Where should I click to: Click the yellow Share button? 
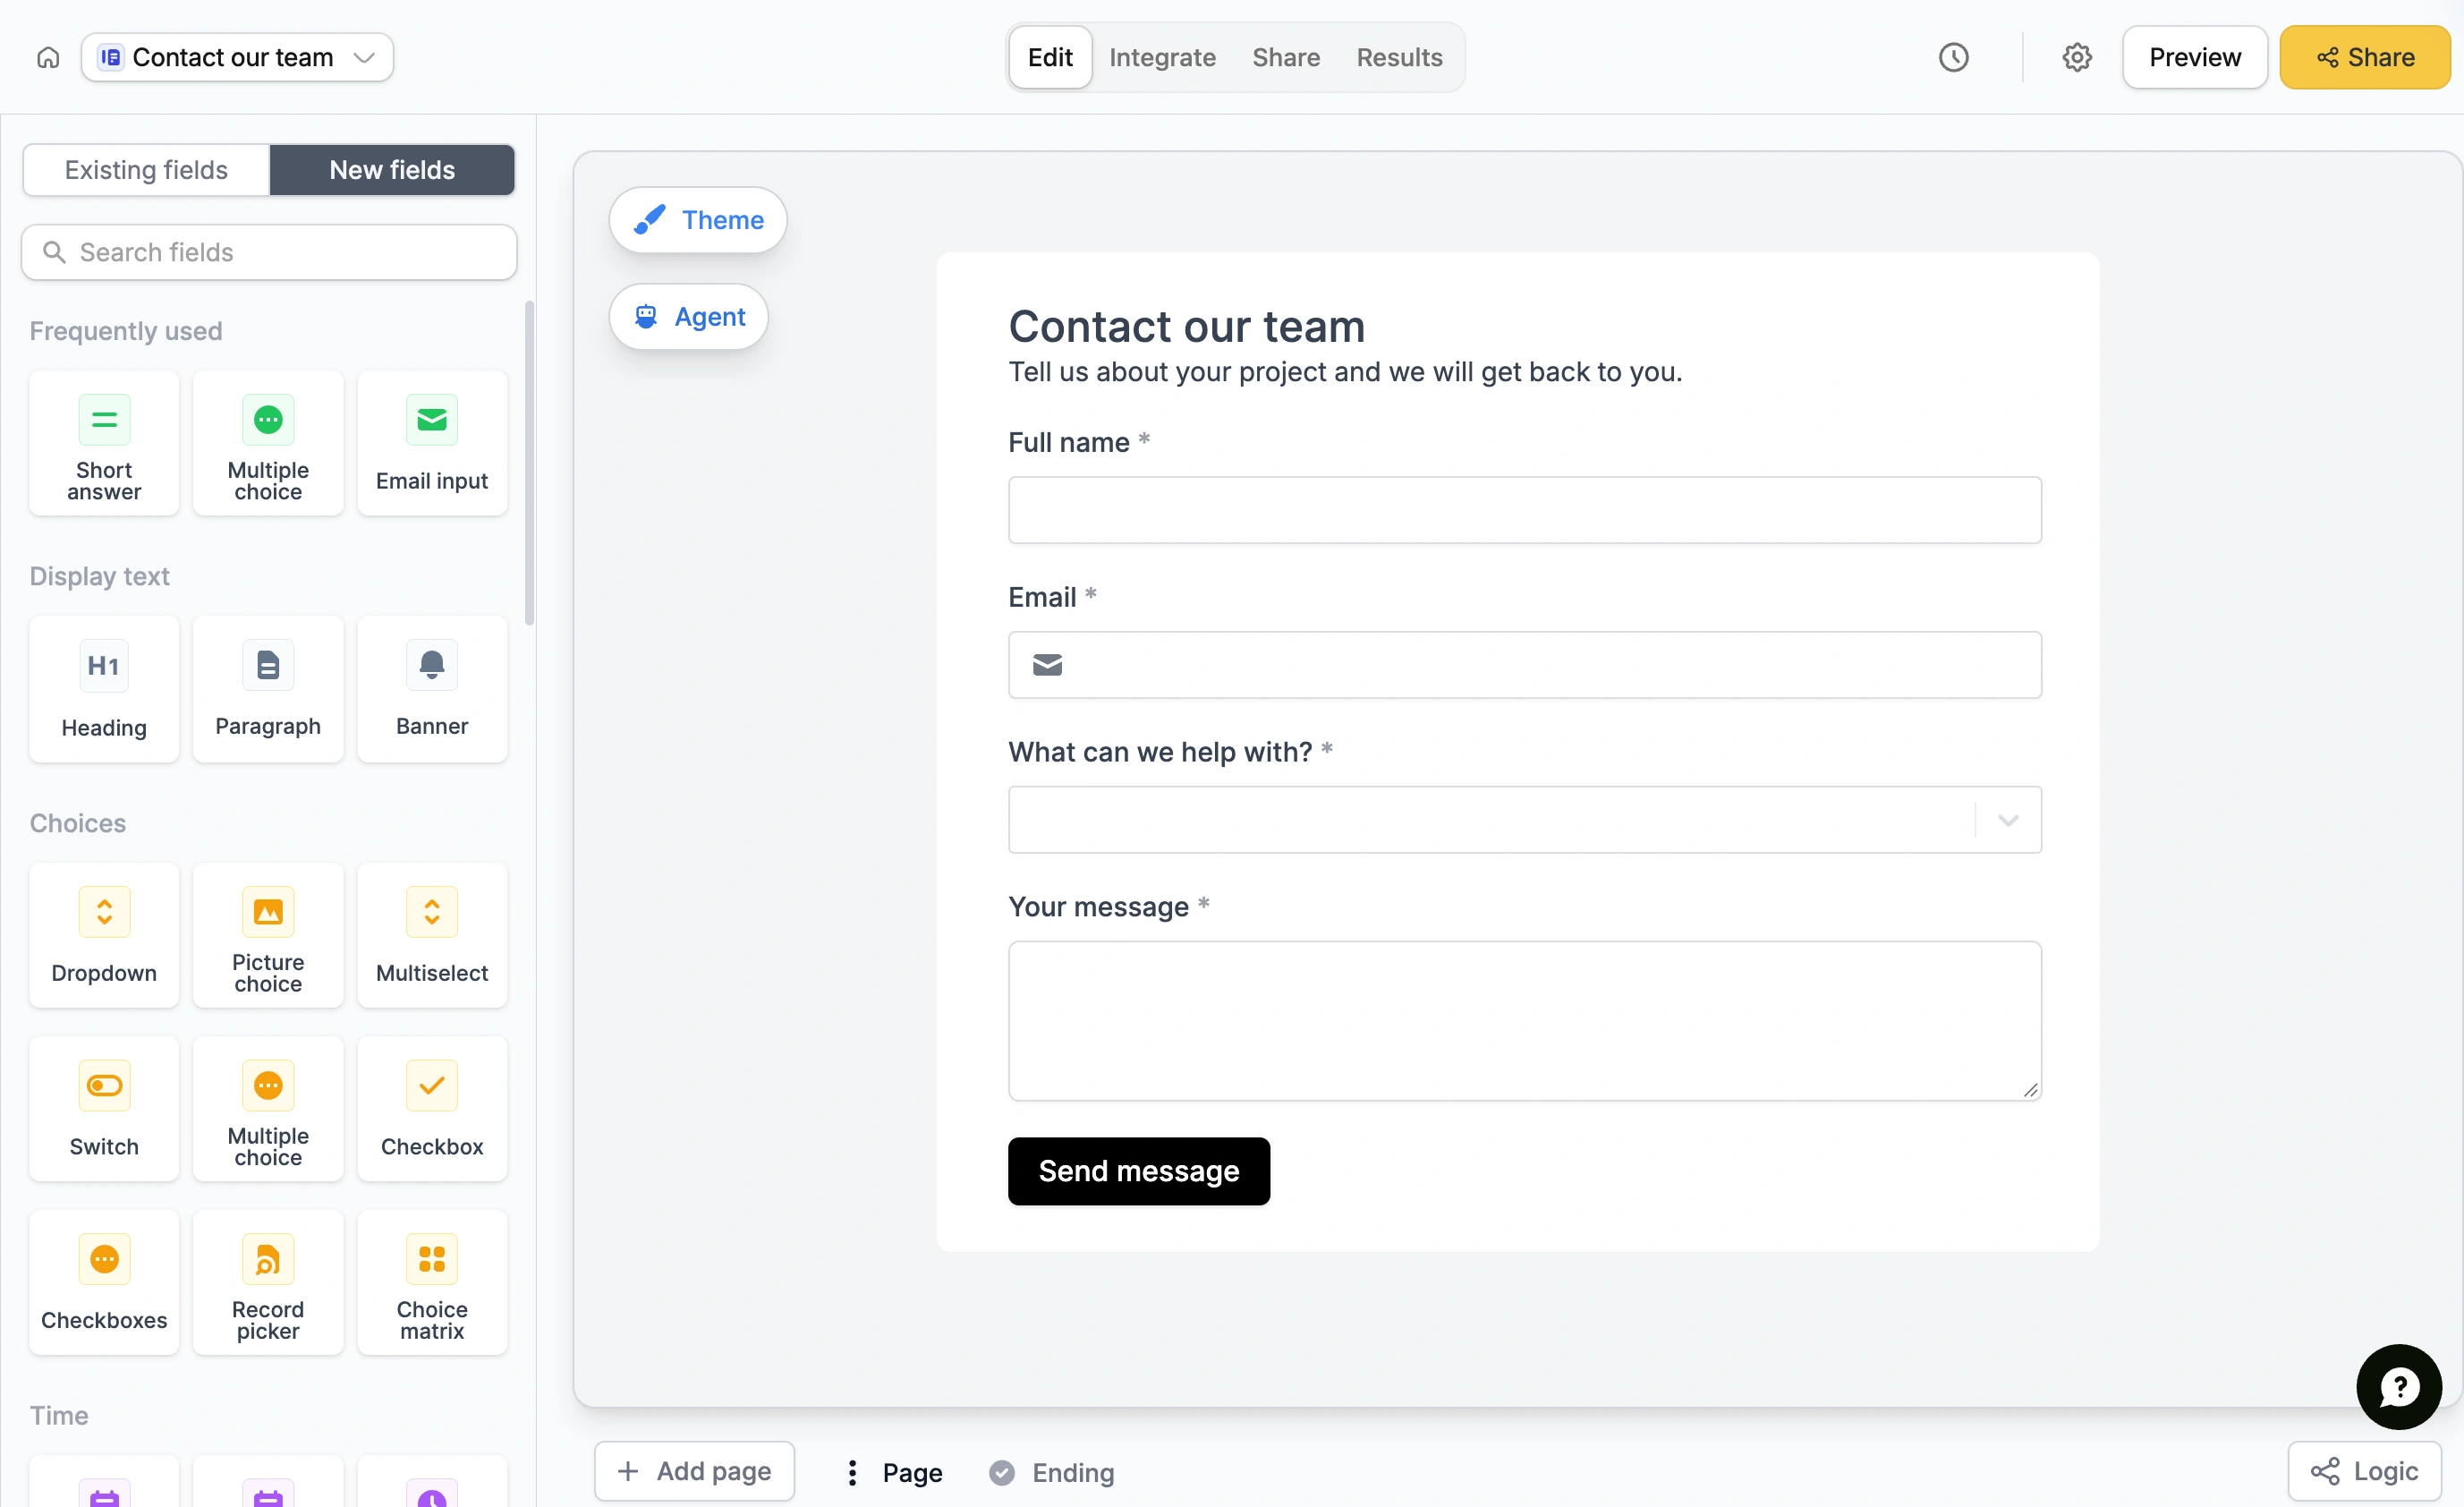(2364, 57)
